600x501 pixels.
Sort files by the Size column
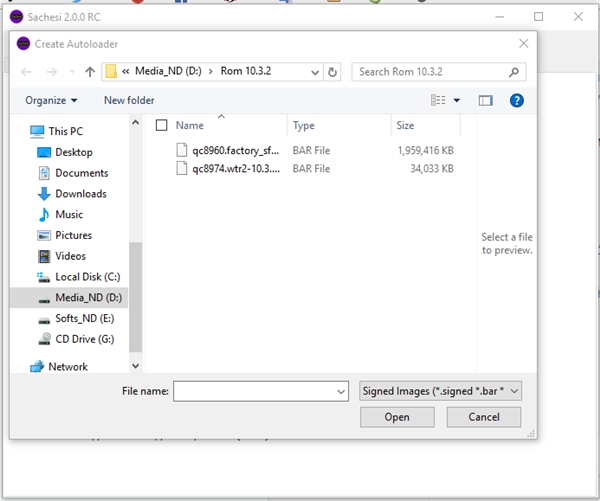pos(405,126)
